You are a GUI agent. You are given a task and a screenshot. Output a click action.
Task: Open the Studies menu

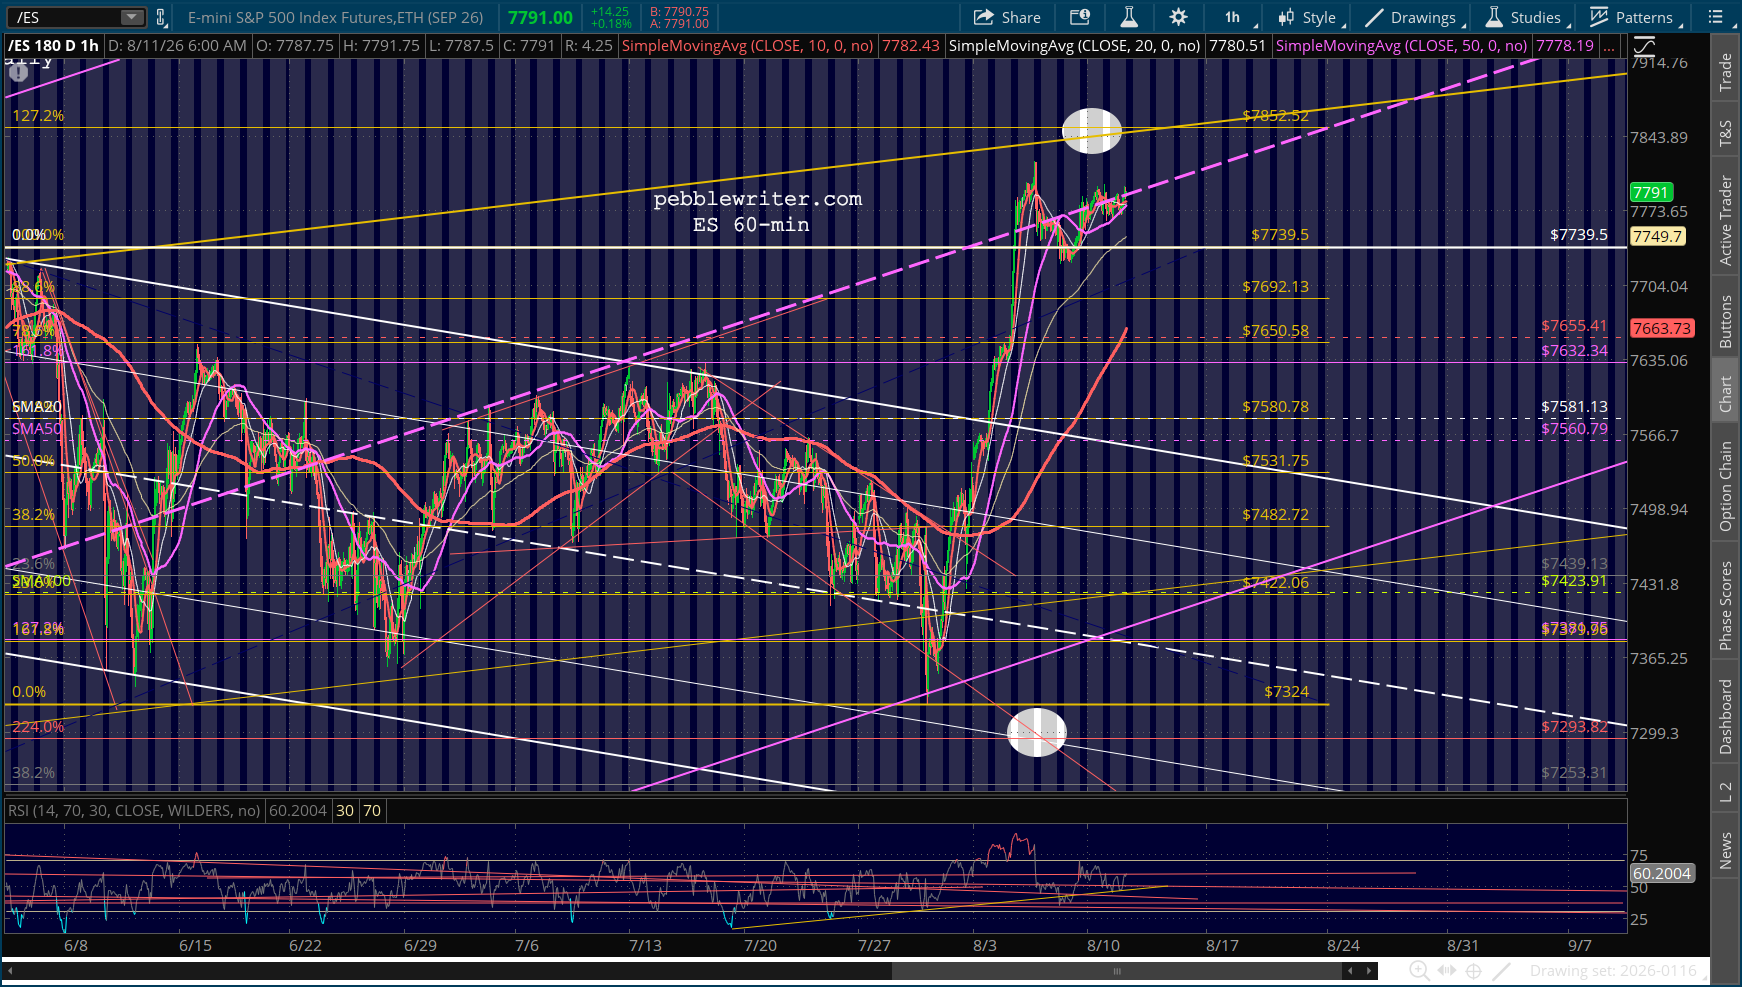(1527, 17)
